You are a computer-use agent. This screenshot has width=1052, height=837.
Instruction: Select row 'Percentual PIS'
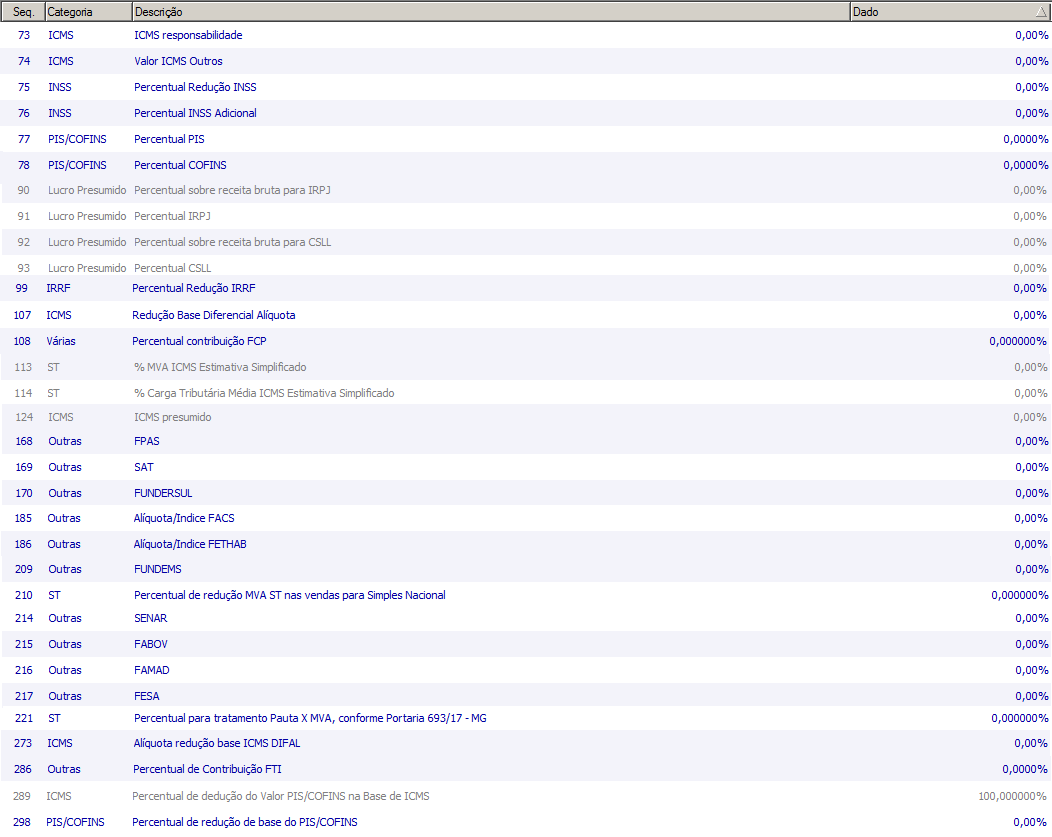click(x=526, y=139)
